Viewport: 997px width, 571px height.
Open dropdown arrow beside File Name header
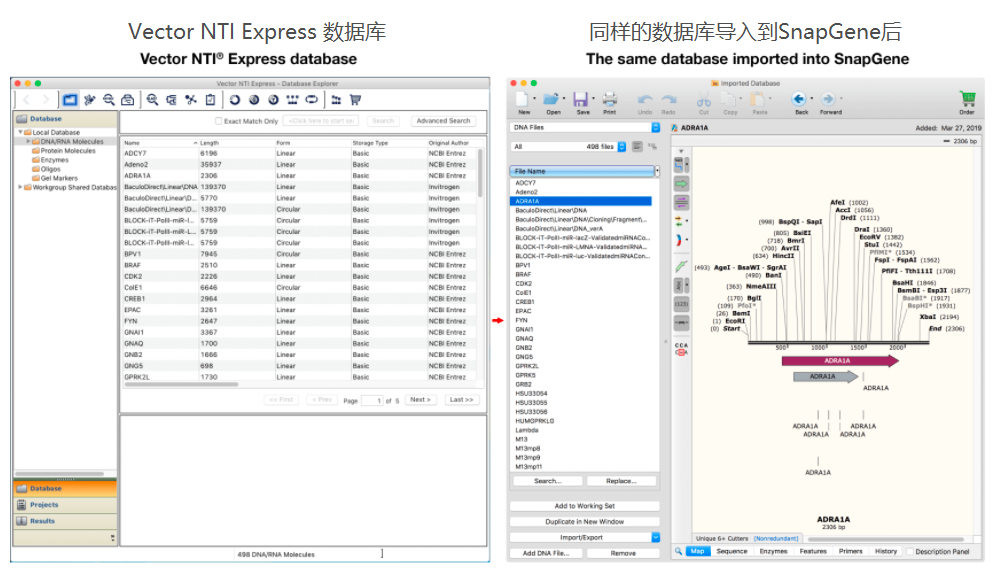click(657, 171)
